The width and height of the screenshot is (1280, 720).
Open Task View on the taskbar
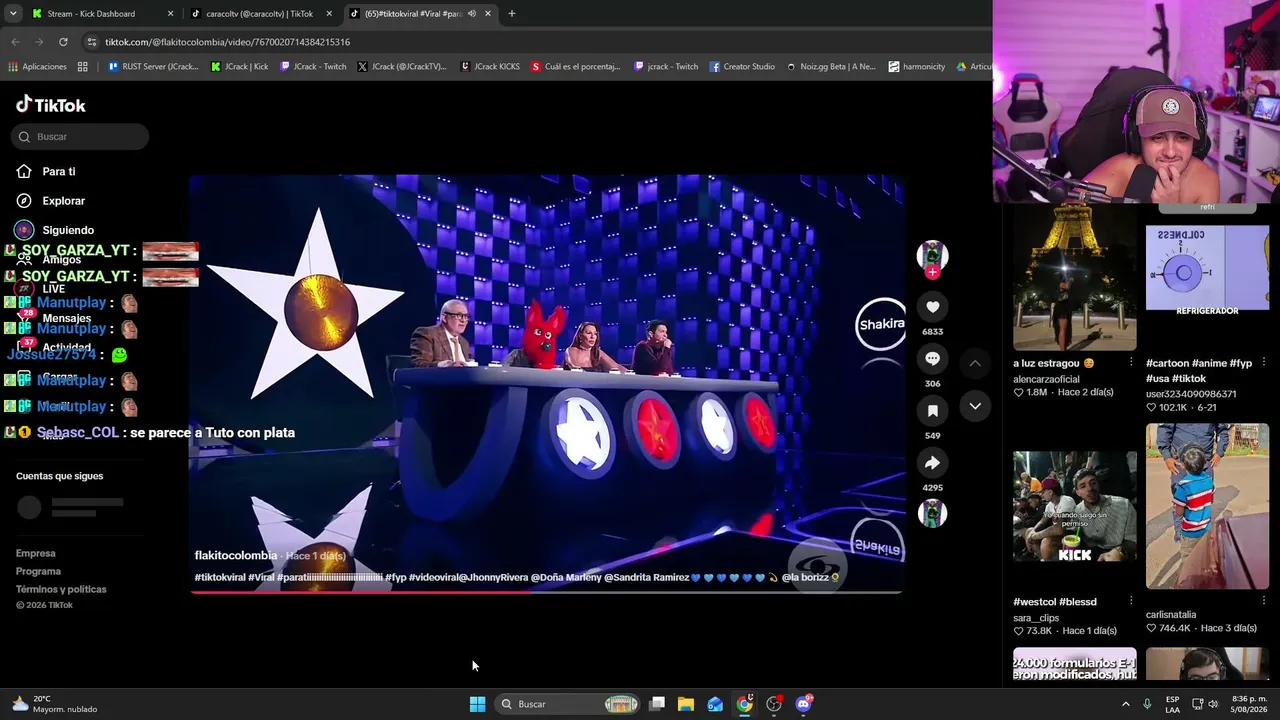pos(657,704)
